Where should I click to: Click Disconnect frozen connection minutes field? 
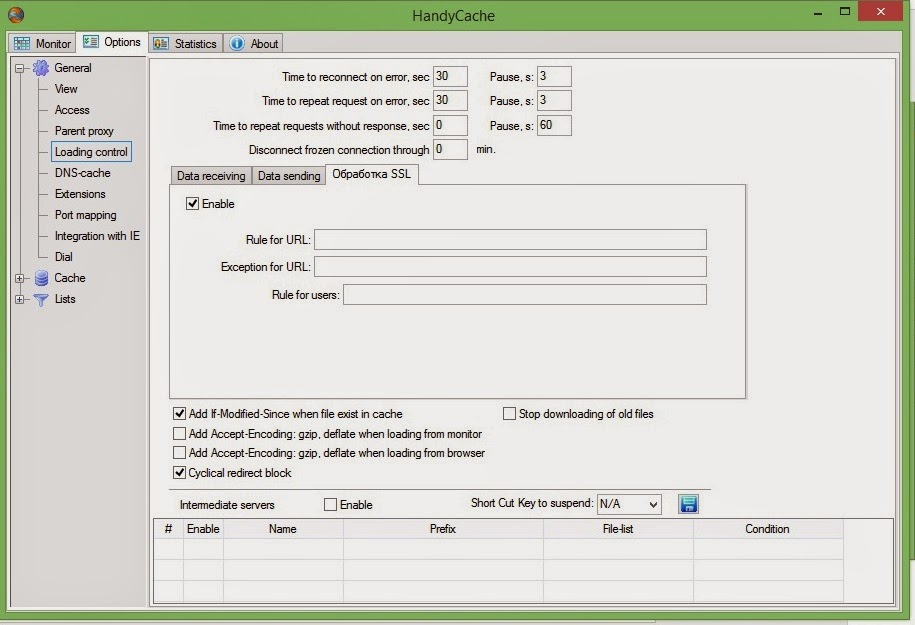450,149
